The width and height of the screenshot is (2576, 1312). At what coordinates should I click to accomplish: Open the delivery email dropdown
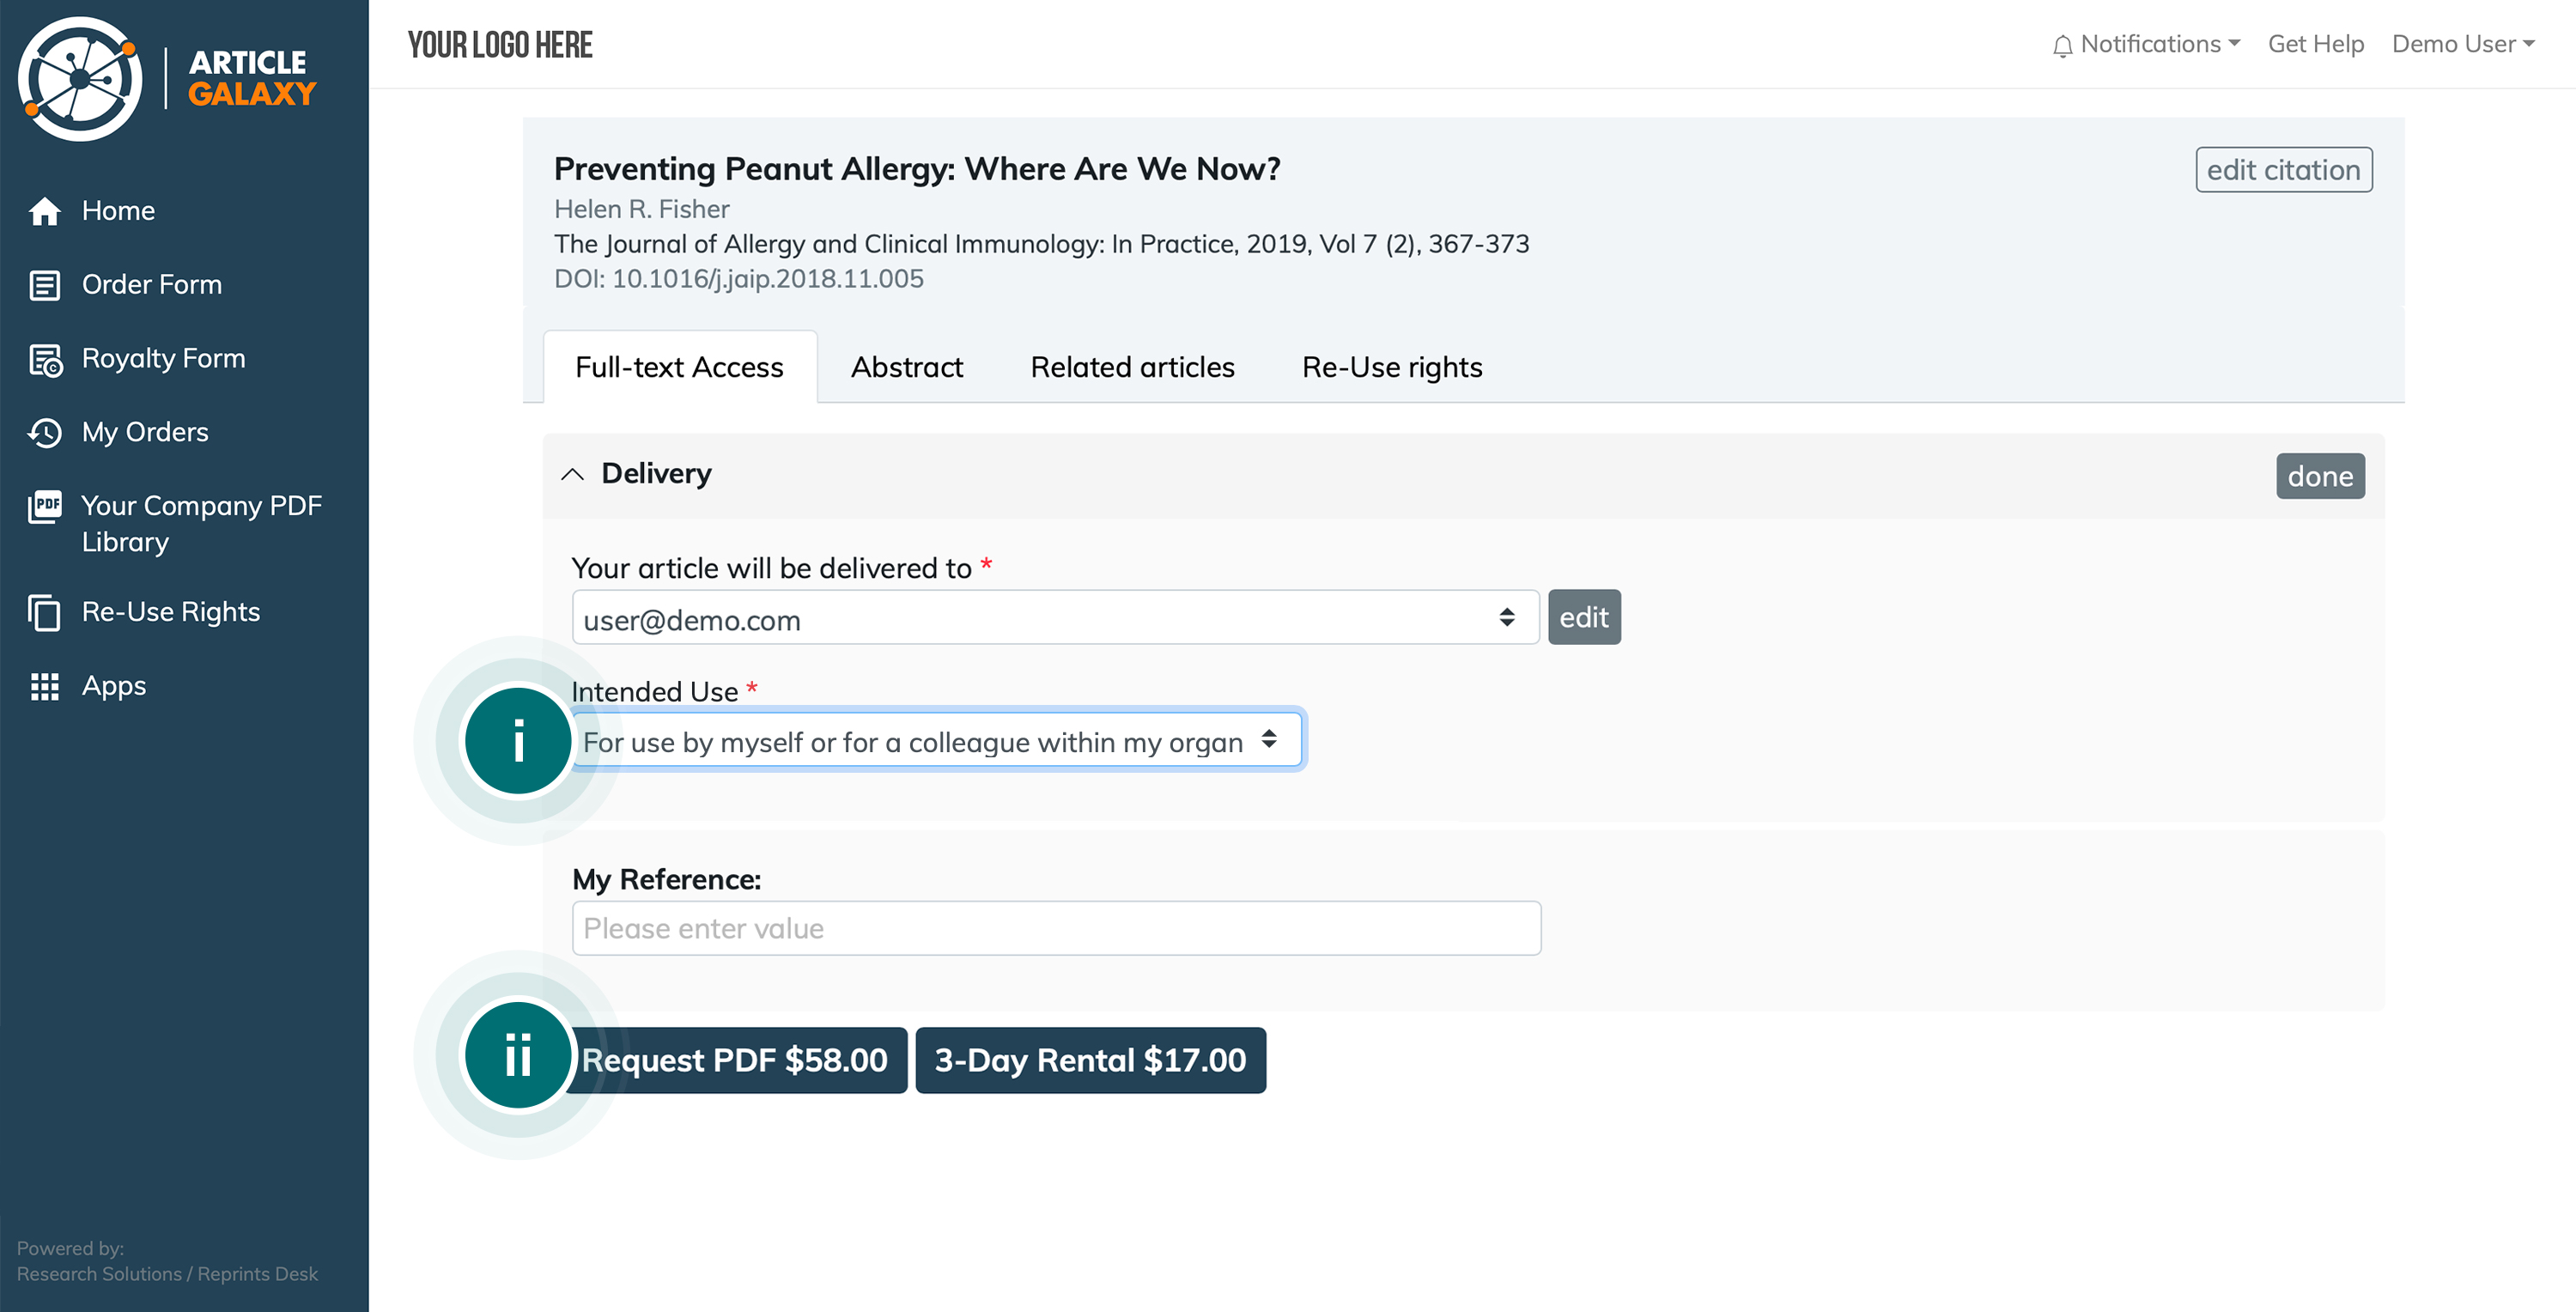coord(1055,618)
